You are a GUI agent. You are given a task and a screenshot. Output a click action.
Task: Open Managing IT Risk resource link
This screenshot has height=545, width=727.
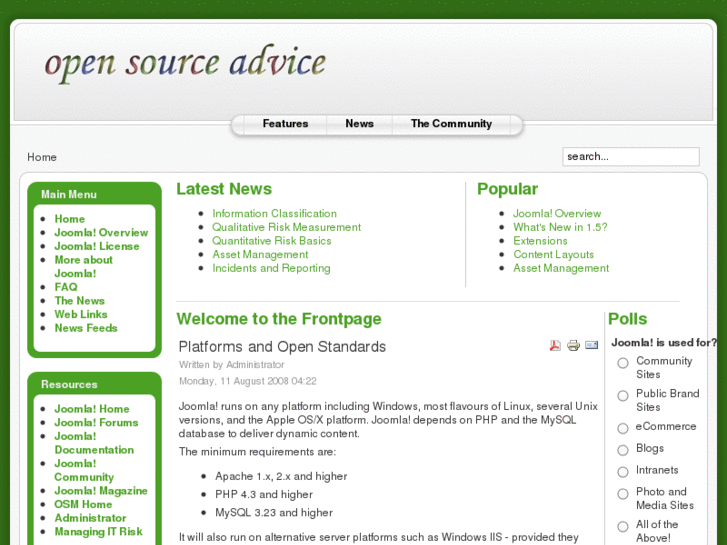click(98, 532)
